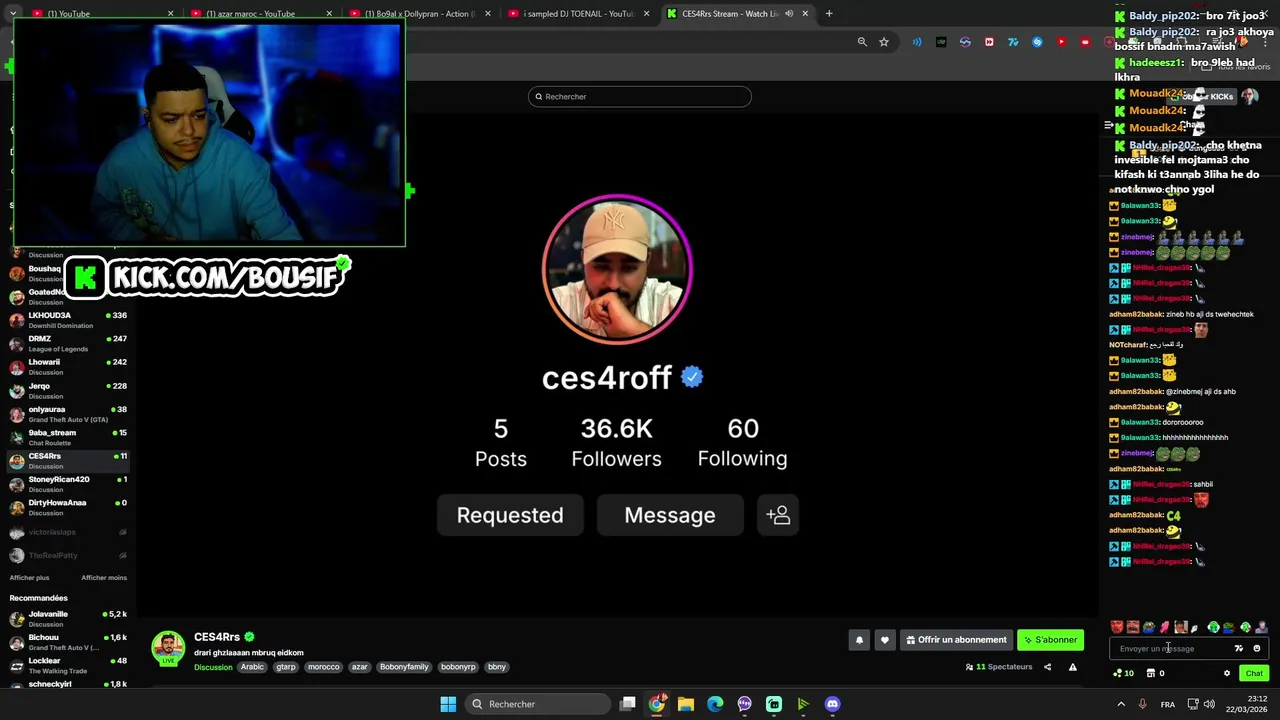The image size is (1280, 720).
Task: Close the DJ TOENAIL YouTube tab
Action: (x=646, y=14)
